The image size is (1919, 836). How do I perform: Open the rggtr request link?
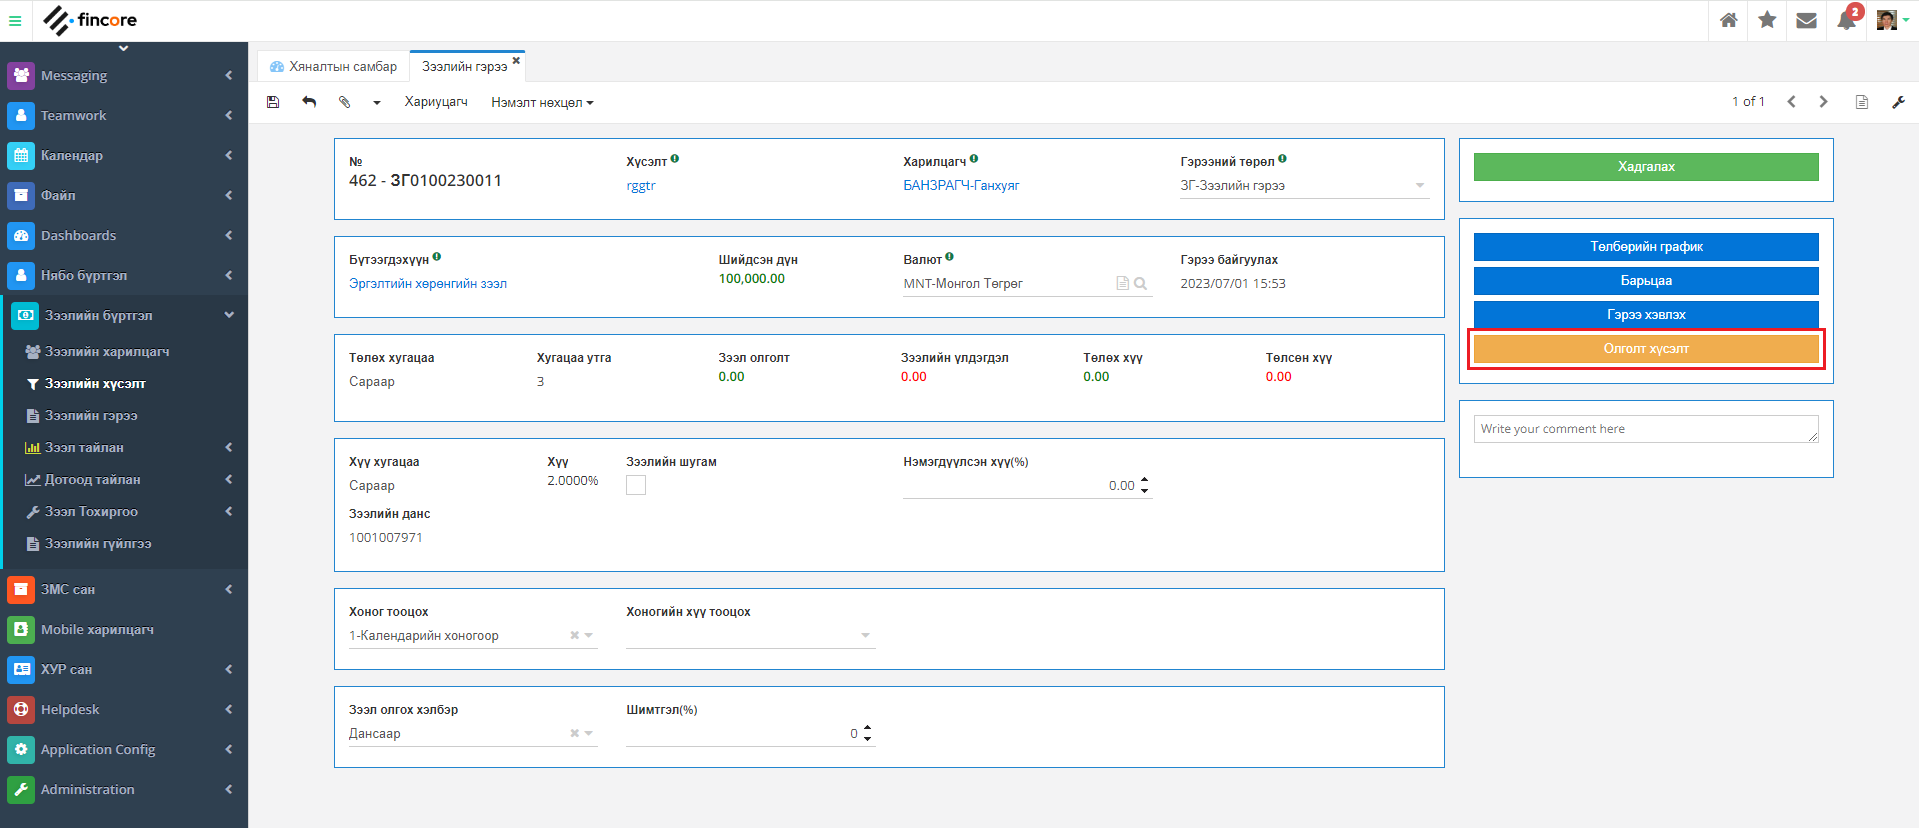click(x=641, y=186)
